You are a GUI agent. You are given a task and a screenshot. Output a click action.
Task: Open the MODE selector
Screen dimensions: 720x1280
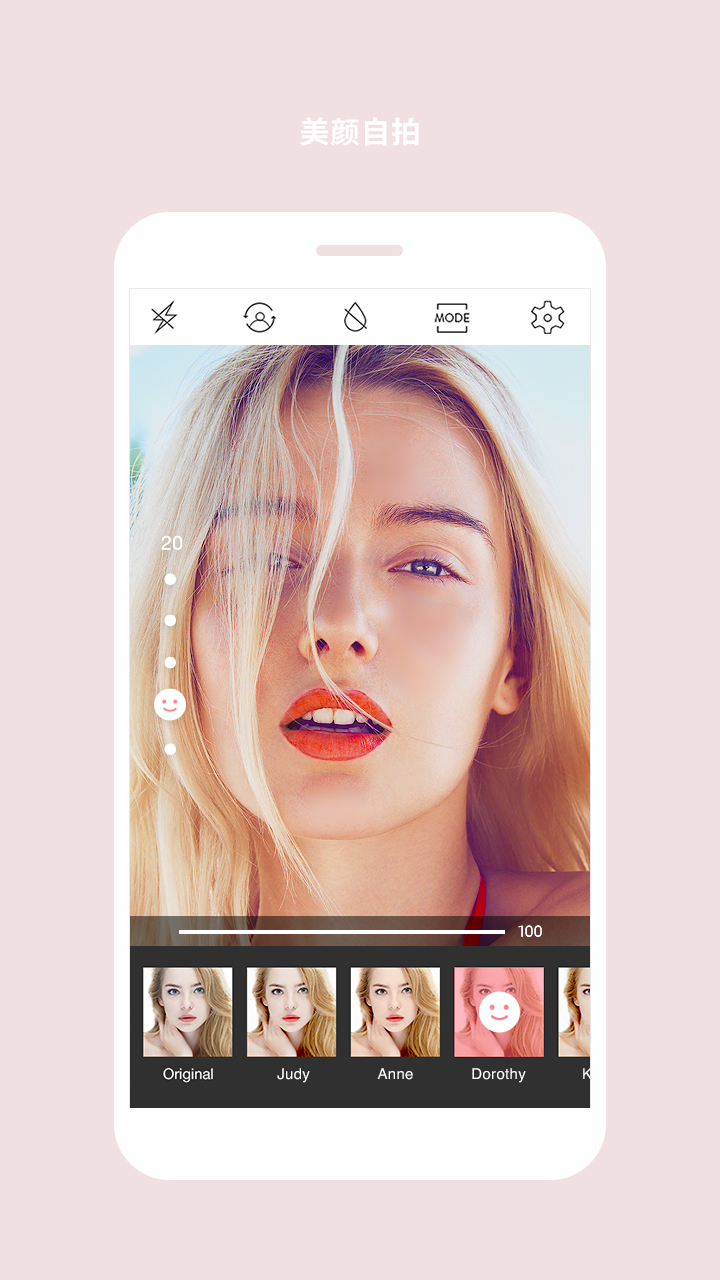[452, 318]
